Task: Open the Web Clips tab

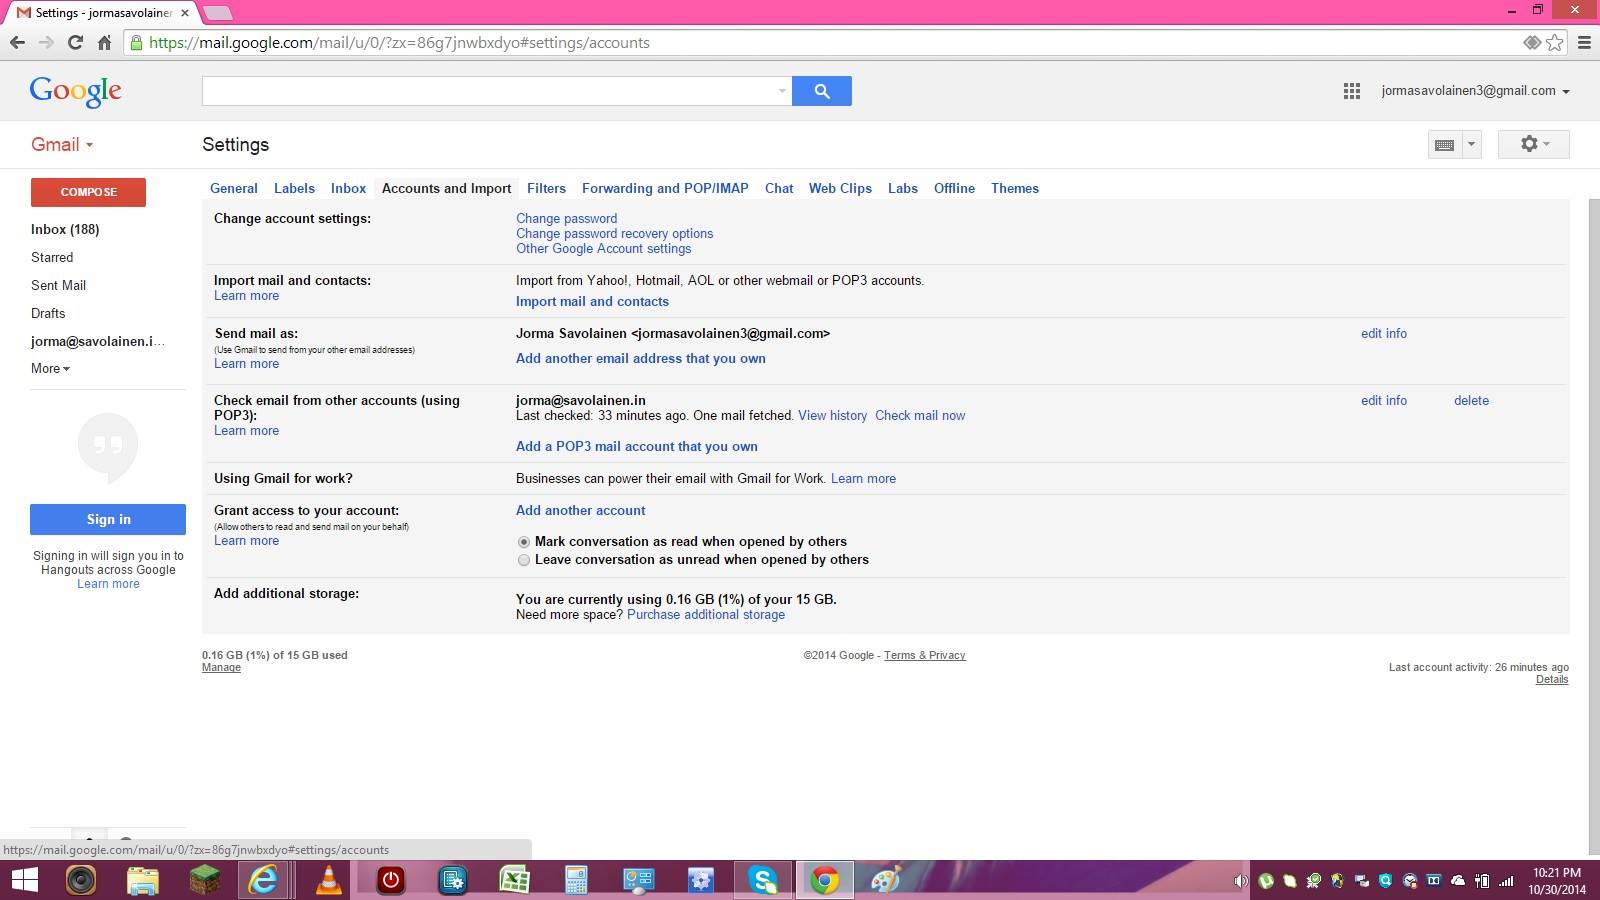Action: coord(840,188)
